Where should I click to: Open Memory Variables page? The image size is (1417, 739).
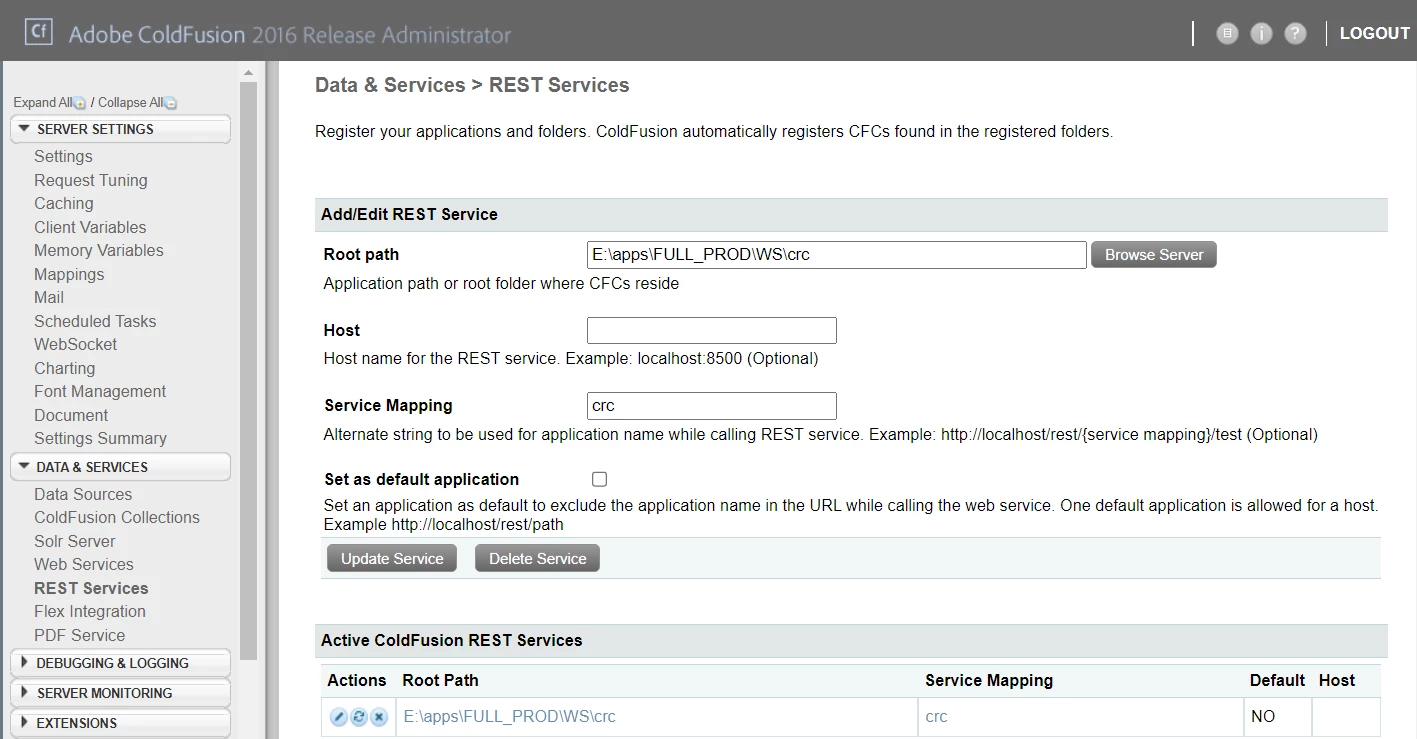tap(99, 250)
